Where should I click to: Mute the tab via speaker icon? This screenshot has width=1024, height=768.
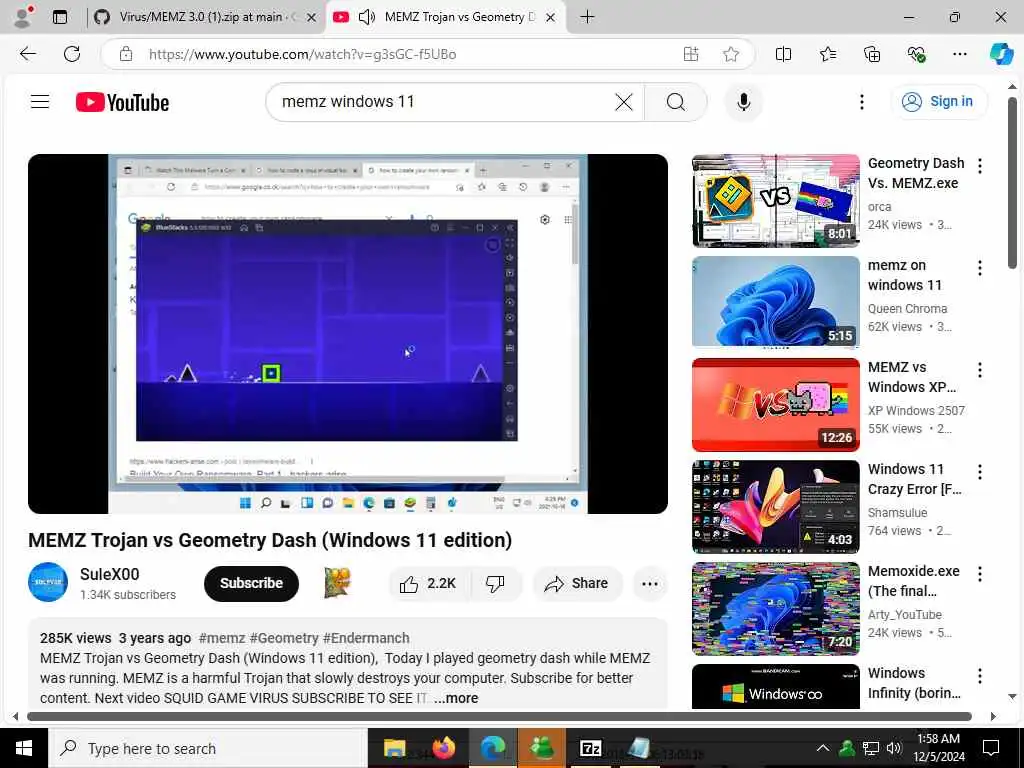click(x=366, y=17)
